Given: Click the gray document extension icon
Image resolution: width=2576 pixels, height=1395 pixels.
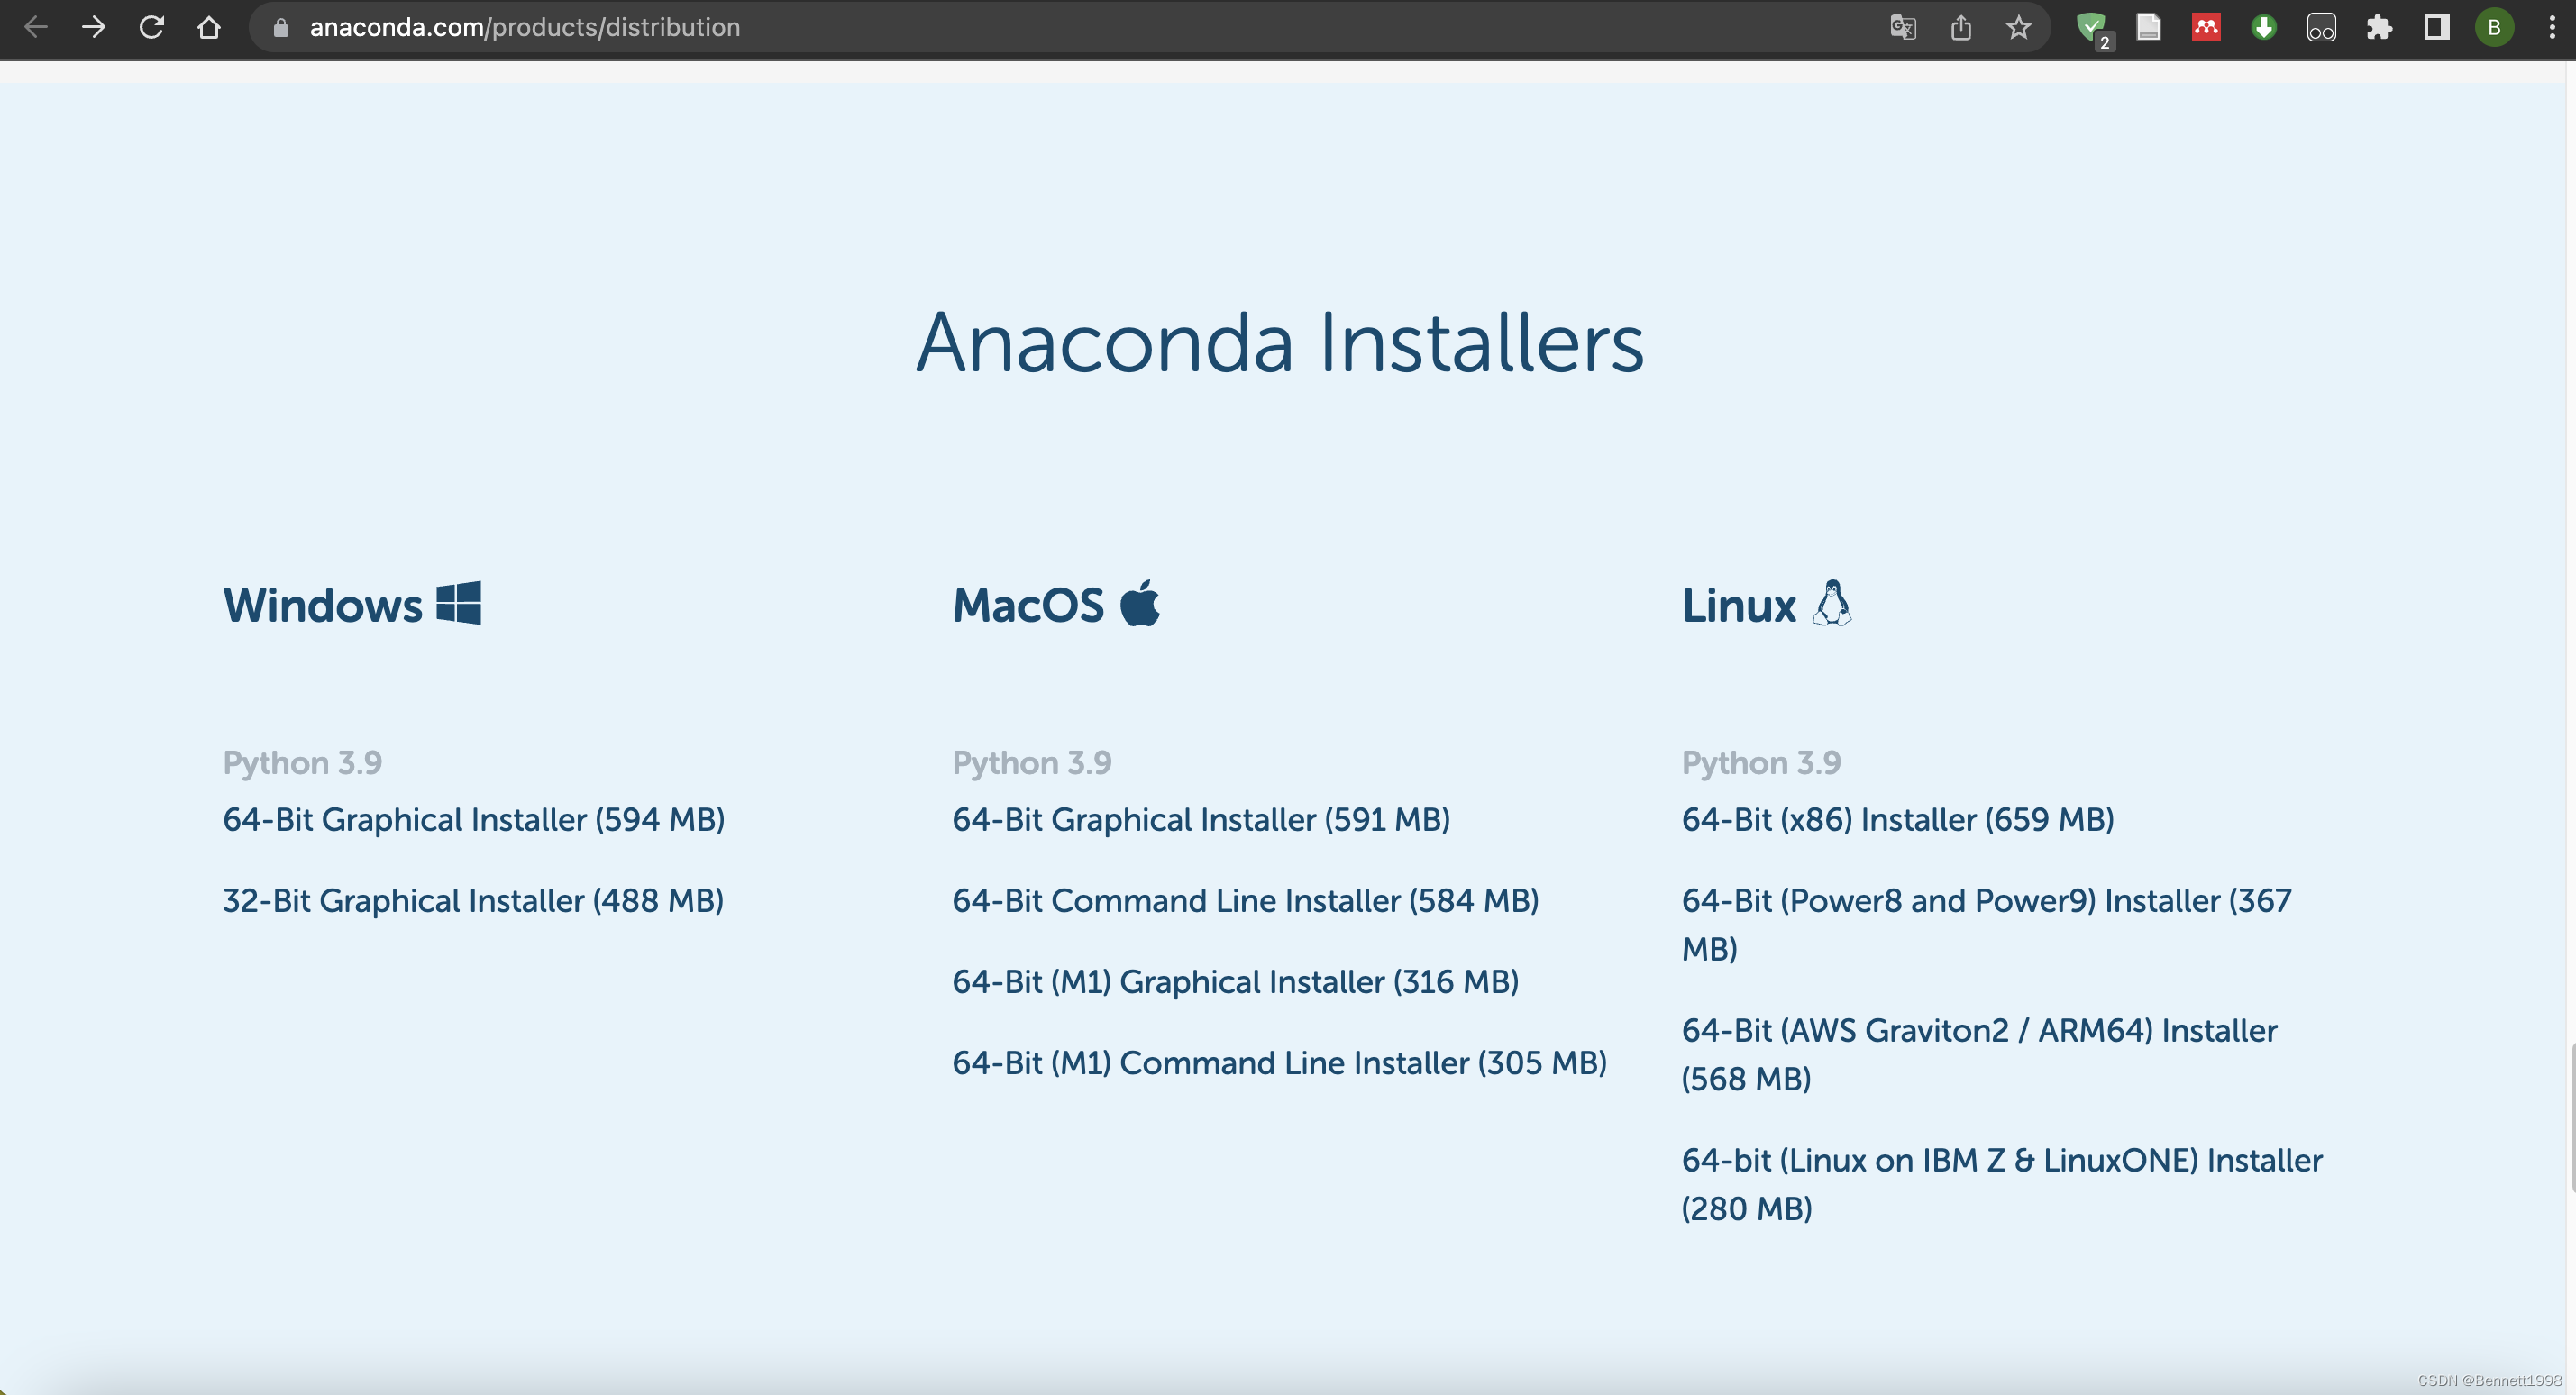Looking at the screenshot, I should pyautogui.click(x=2149, y=27).
